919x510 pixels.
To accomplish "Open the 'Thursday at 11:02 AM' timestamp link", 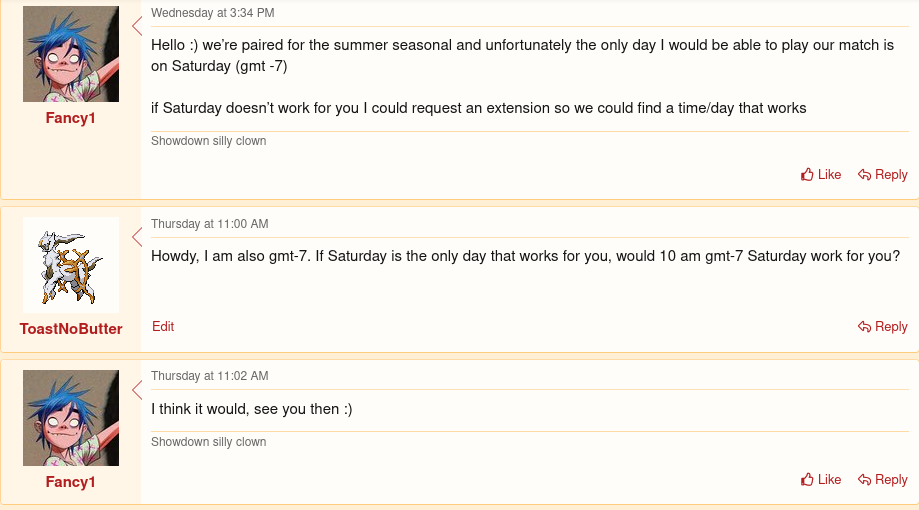I will coord(210,376).
